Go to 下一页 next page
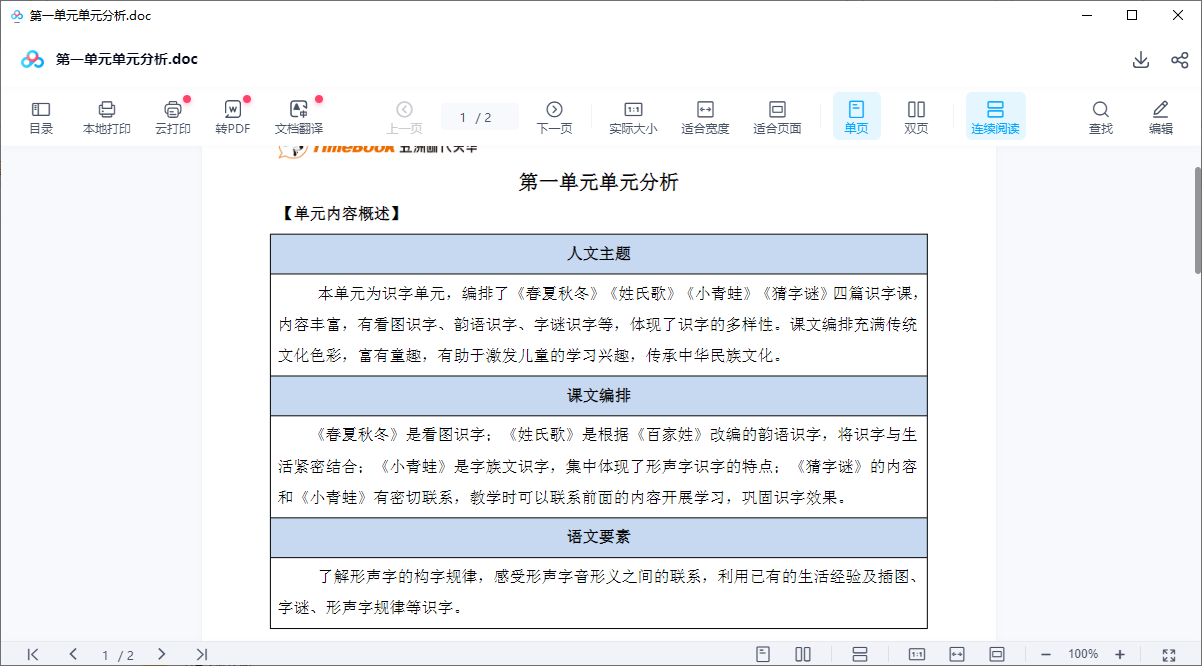This screenshot has width=1202, height=666. [x=554, y=116]
